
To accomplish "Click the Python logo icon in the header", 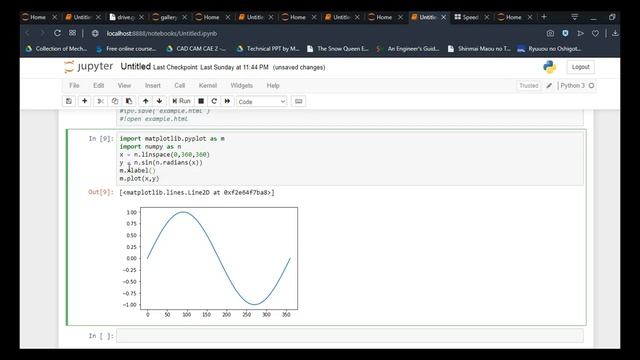I will click(549, 67).
